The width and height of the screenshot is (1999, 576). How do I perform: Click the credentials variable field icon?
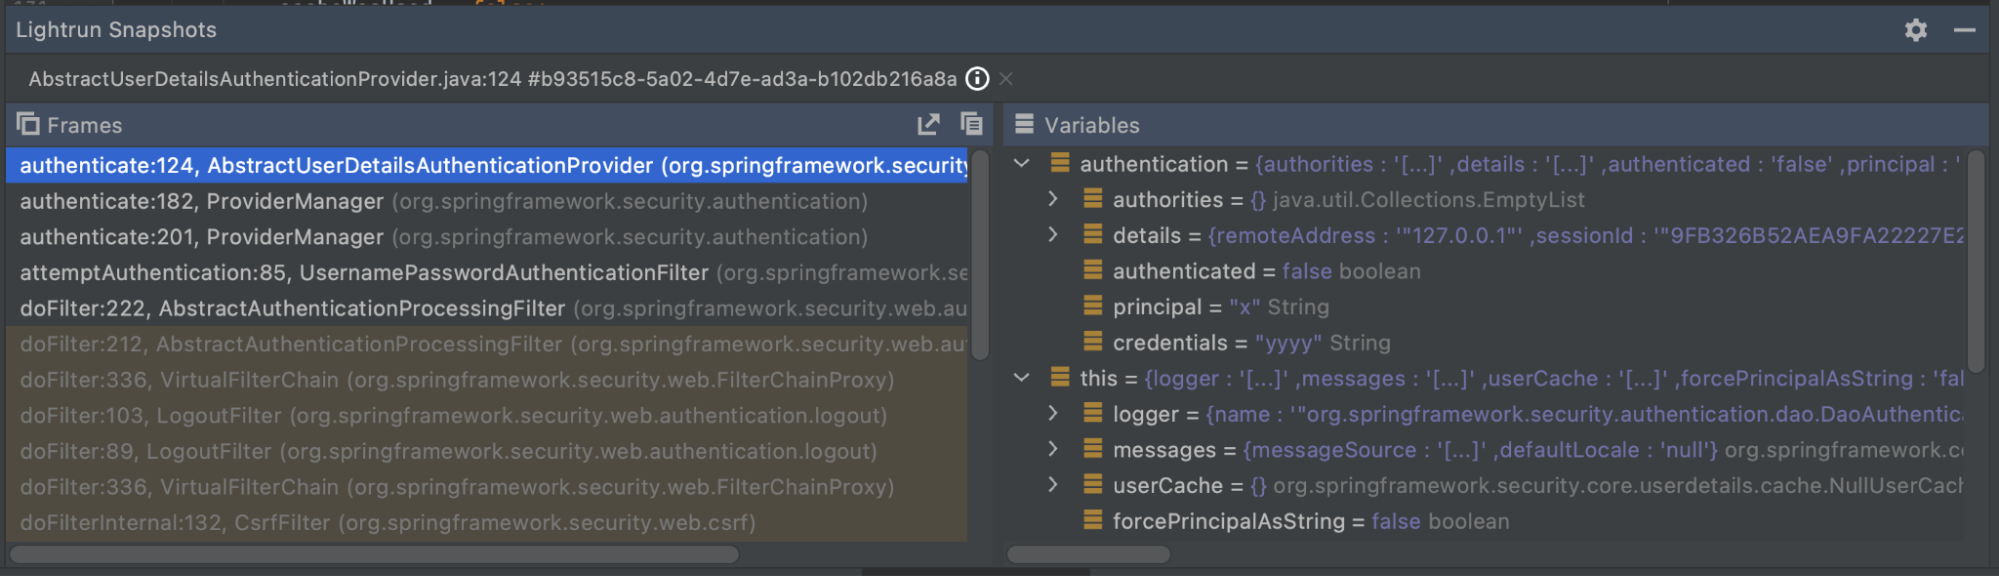click(x=1093, y=342)
